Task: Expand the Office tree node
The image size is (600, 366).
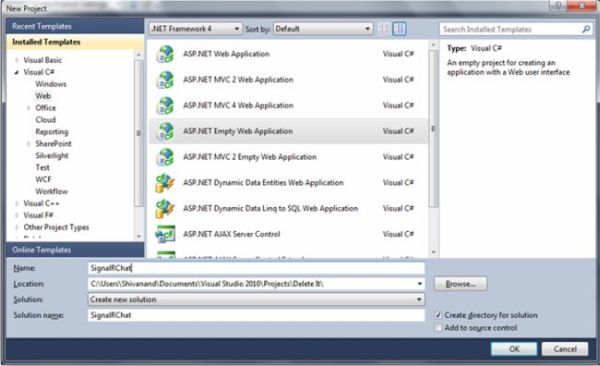Action: [x=28, y=108]
